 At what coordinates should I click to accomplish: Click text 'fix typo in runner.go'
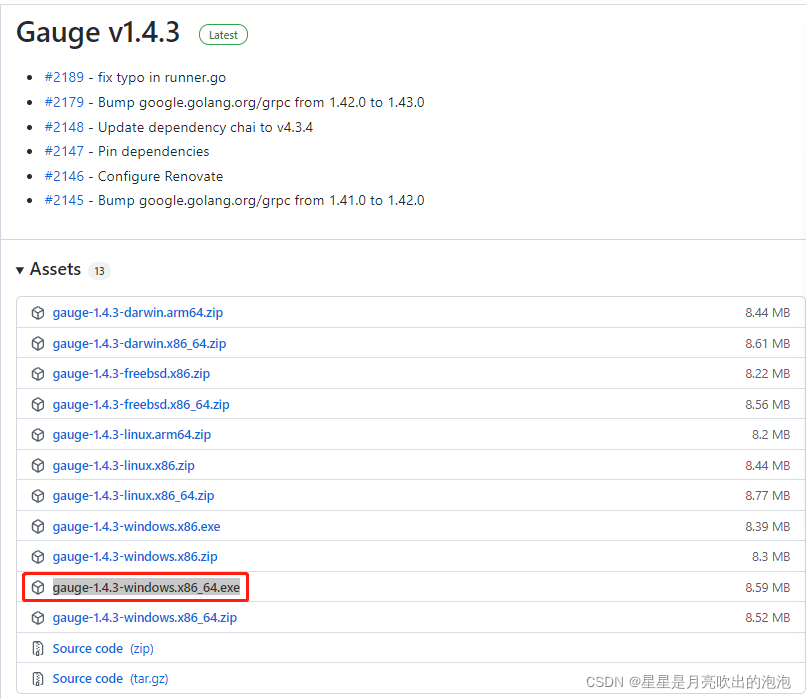pyautogui.click(x=162, y=78)
